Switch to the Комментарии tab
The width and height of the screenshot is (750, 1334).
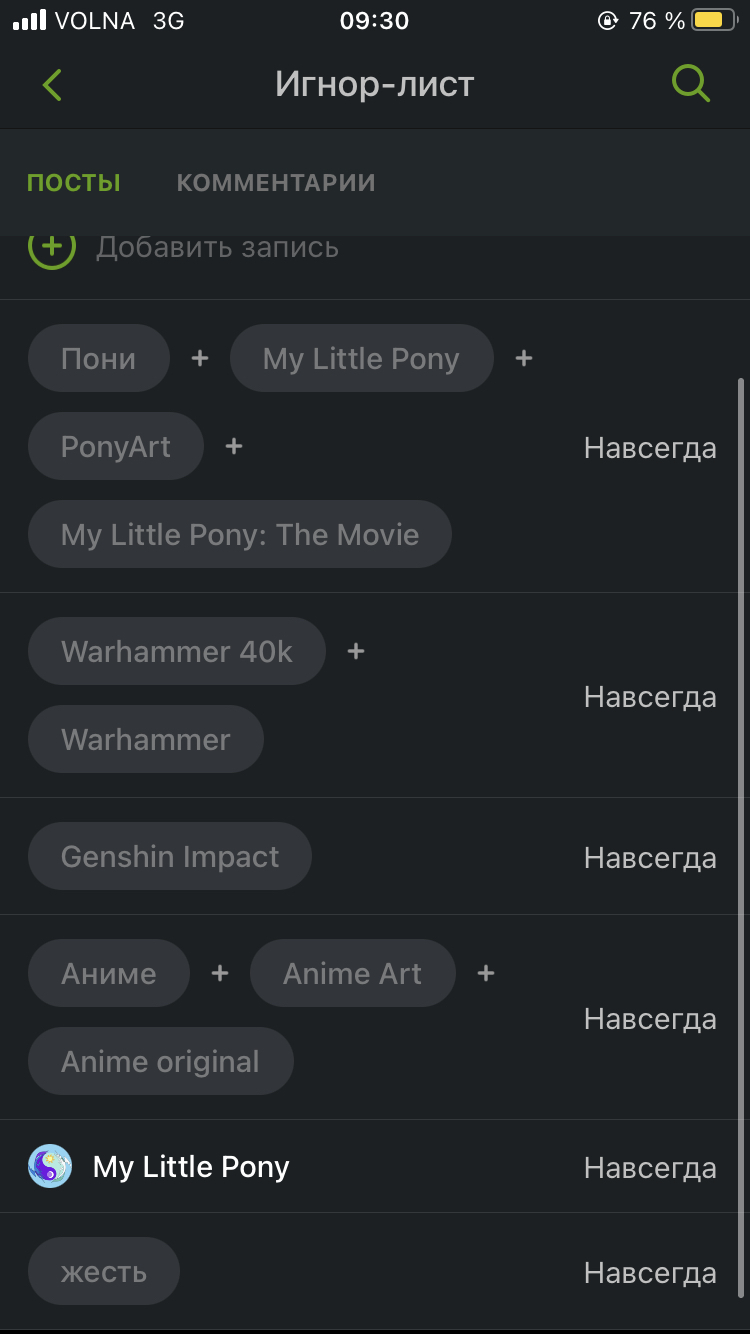pyautogui.click(x=276, y=183)
